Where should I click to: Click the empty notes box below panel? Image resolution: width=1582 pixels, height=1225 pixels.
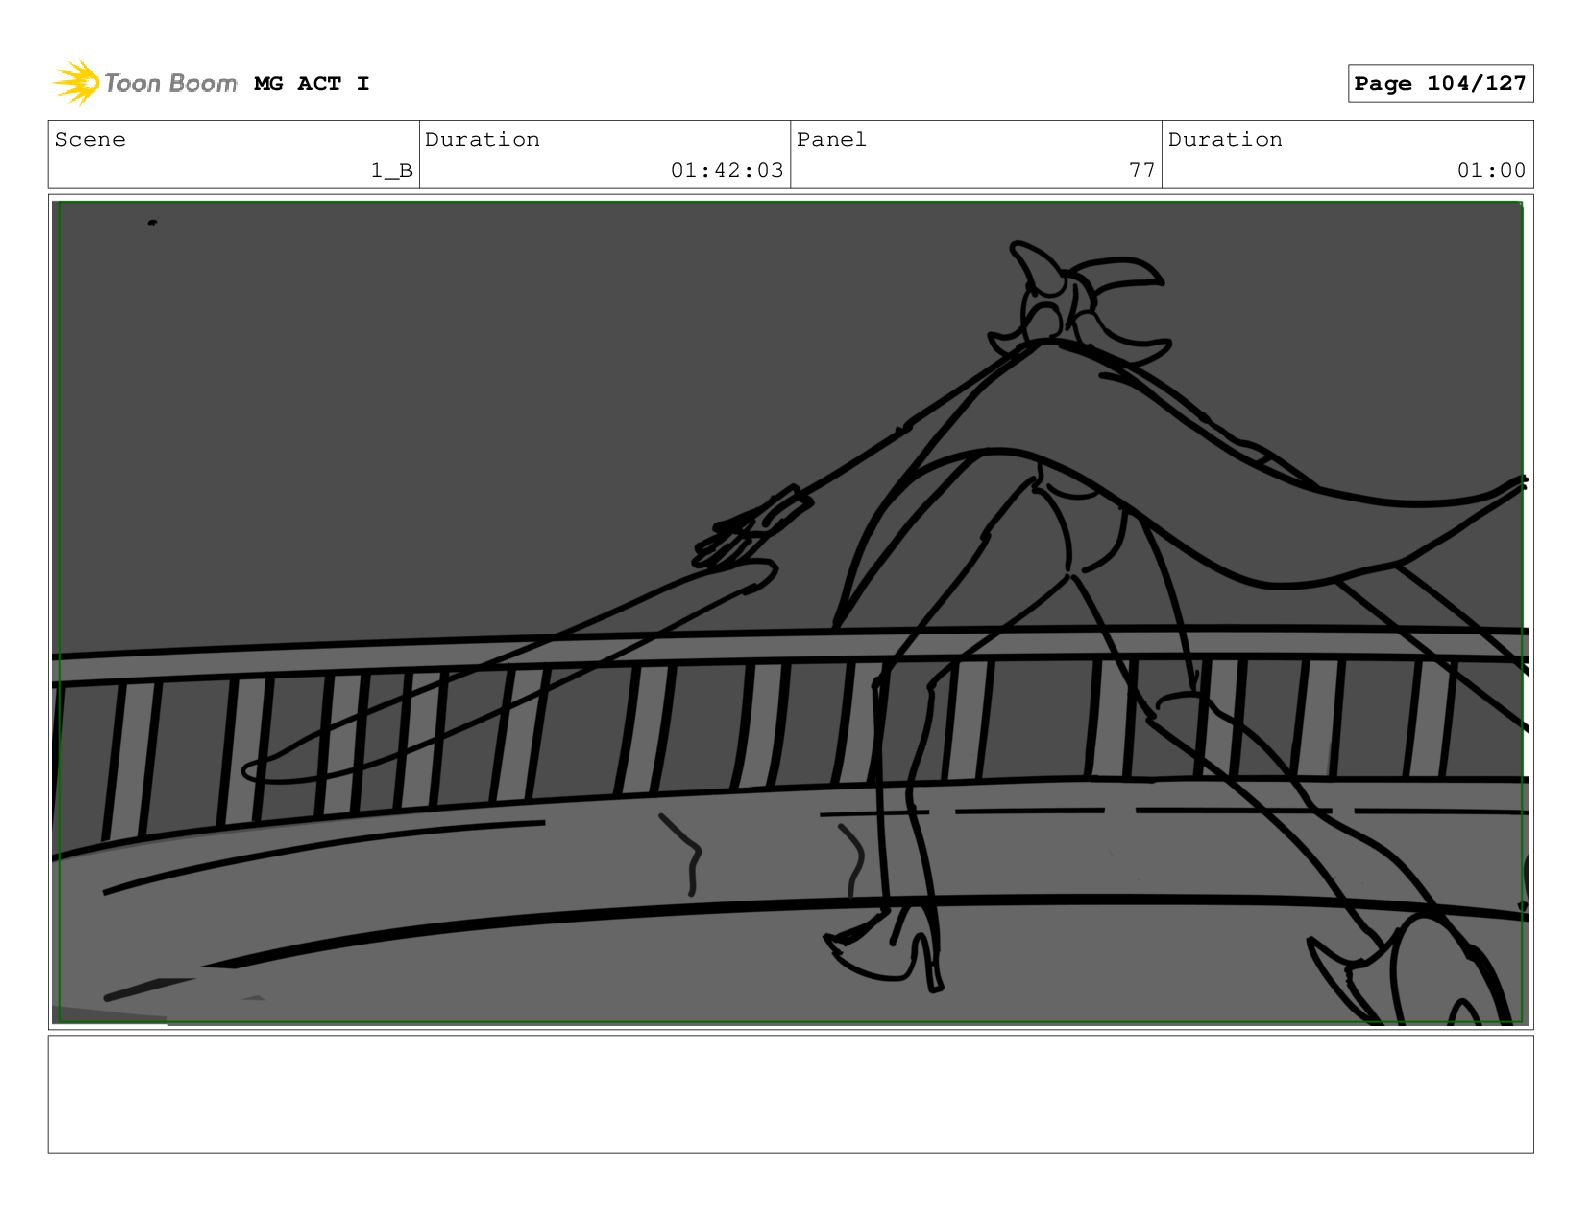pos(790,1094)
